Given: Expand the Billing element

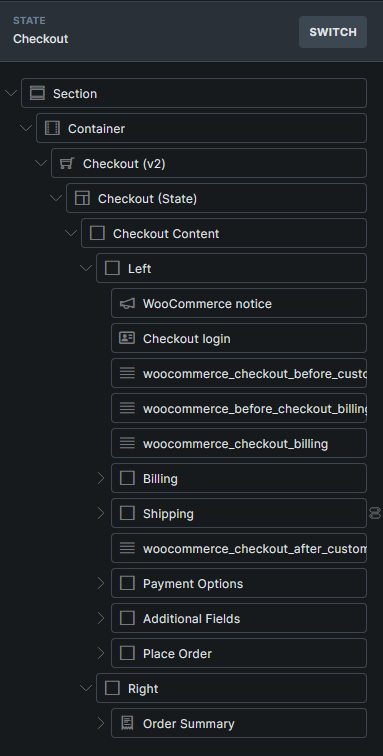Looking at the screenshot, I should pyautogui.click(x=101, y=478).
